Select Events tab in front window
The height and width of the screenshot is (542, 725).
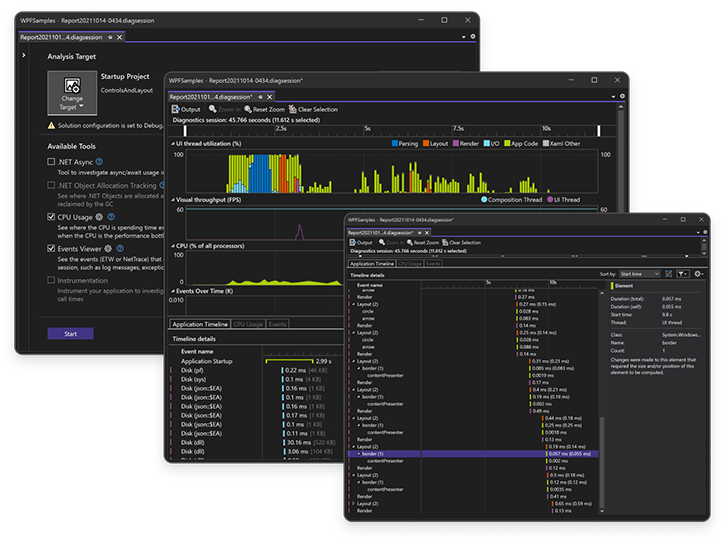(x=433, y=264)
